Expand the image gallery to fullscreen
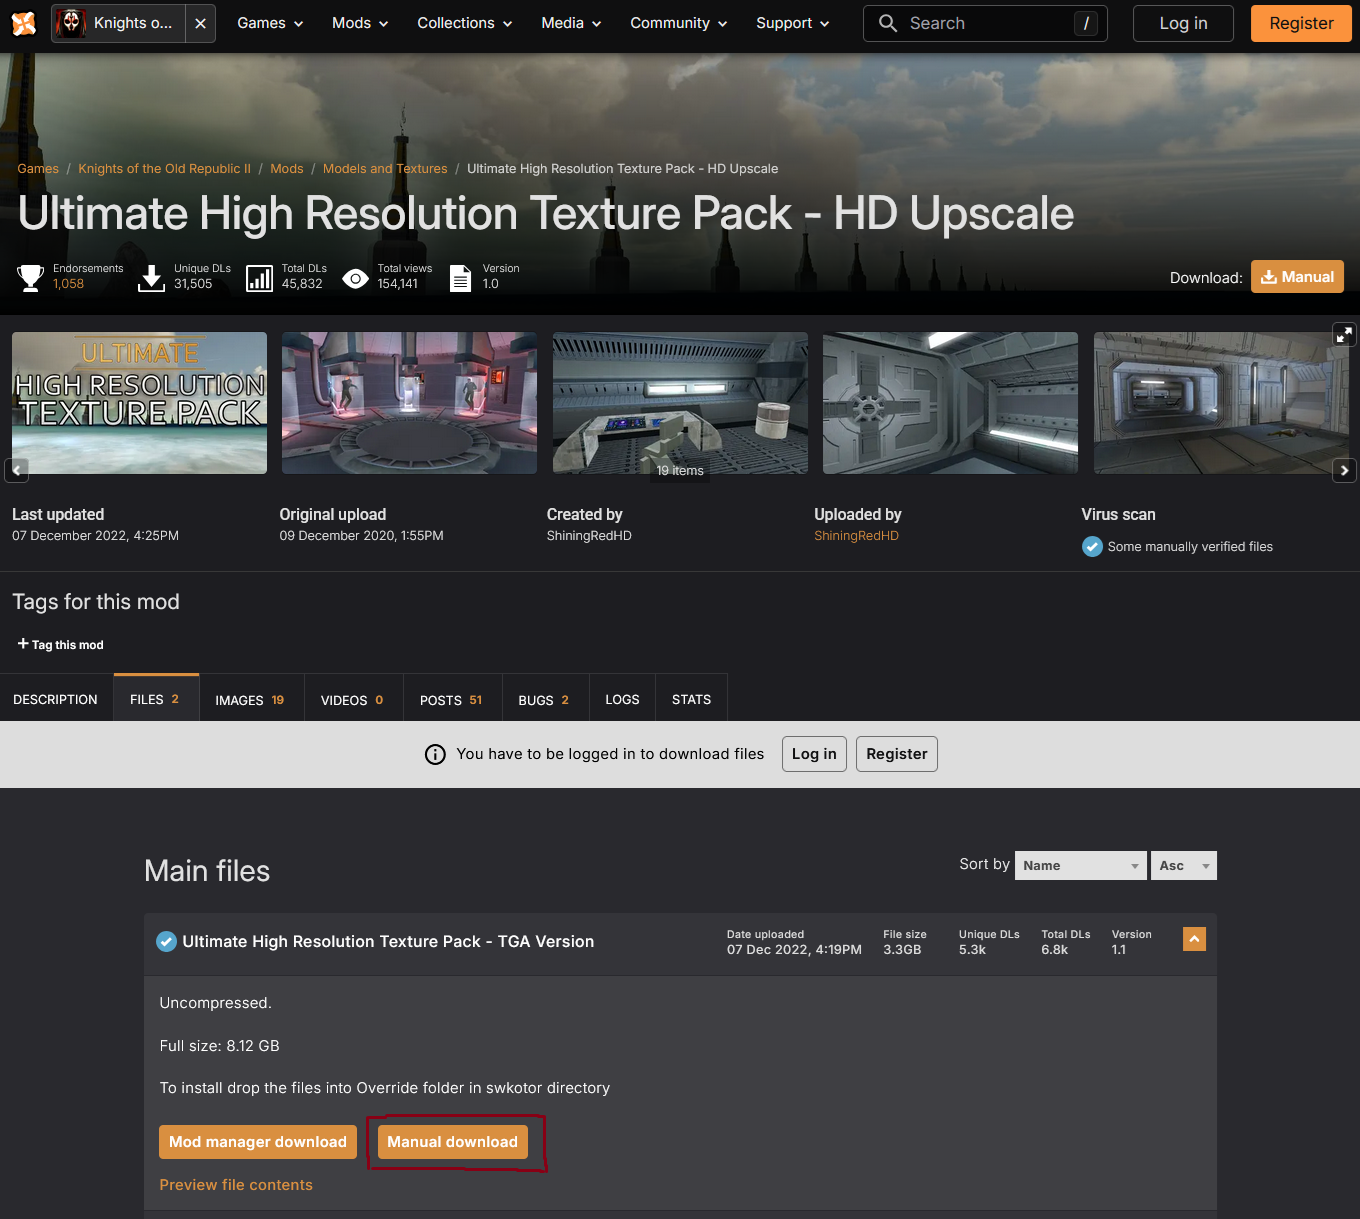Screen dimensions: 1360x1219 click(x=1344, y=335)
